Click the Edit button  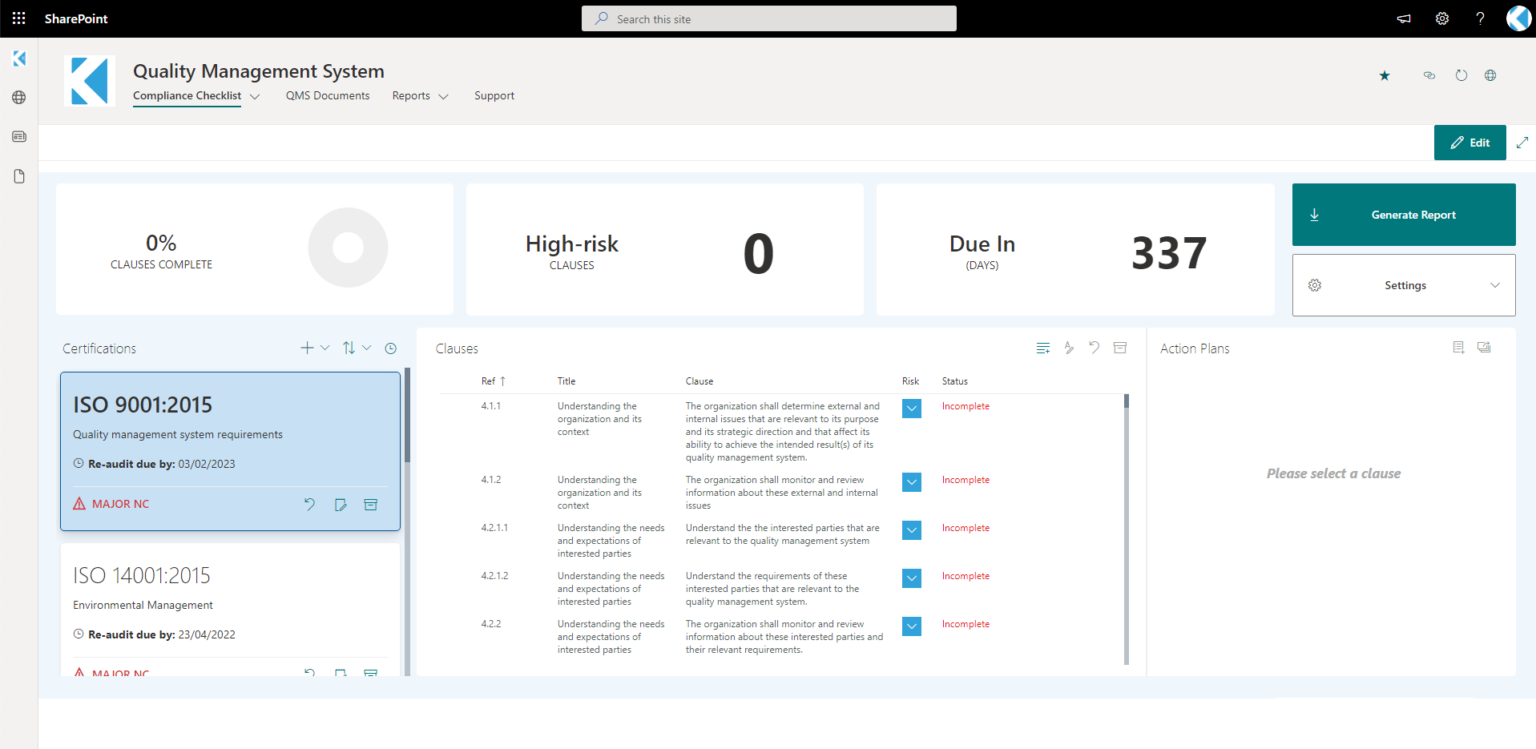(1469, 142)
